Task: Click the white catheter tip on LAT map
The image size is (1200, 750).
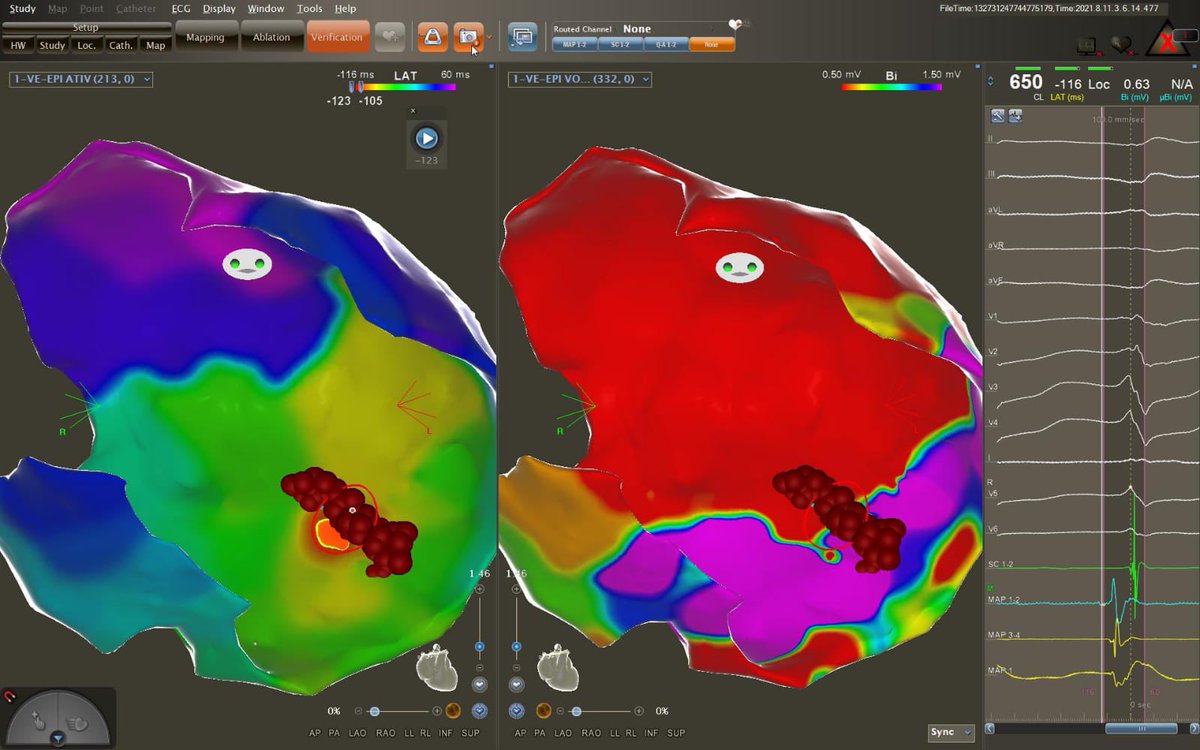Action: click(x=352, y=510)
